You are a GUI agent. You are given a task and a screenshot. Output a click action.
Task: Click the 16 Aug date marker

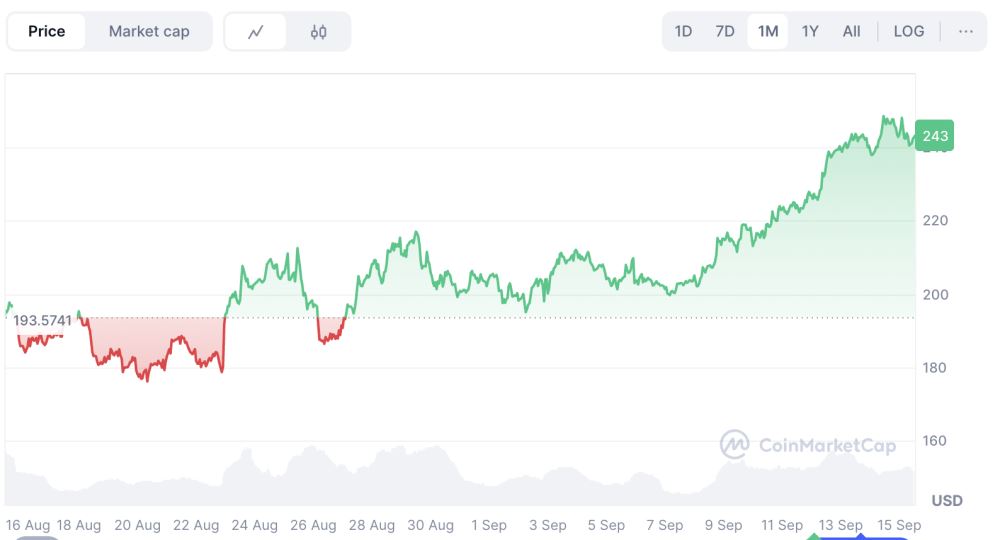[x=28, y=525]
